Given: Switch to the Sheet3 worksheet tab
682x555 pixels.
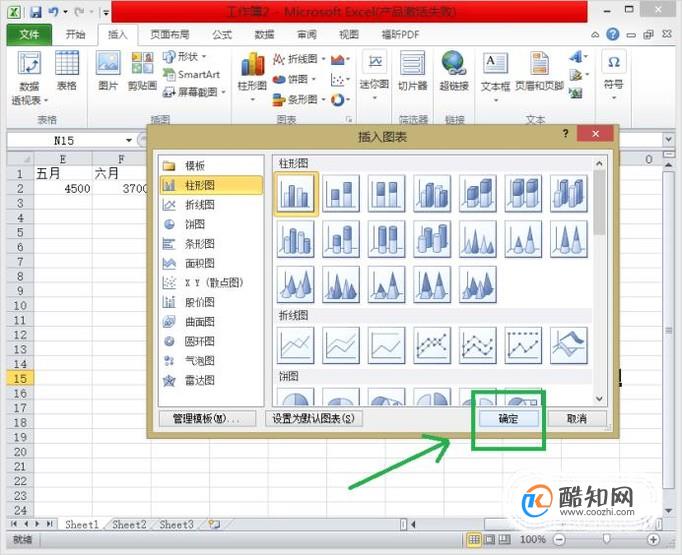Looking at the screenshot, I should pos(176,525).
